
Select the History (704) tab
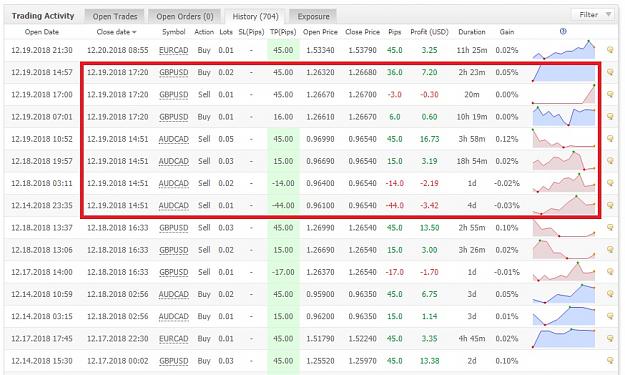pos(255,16)
